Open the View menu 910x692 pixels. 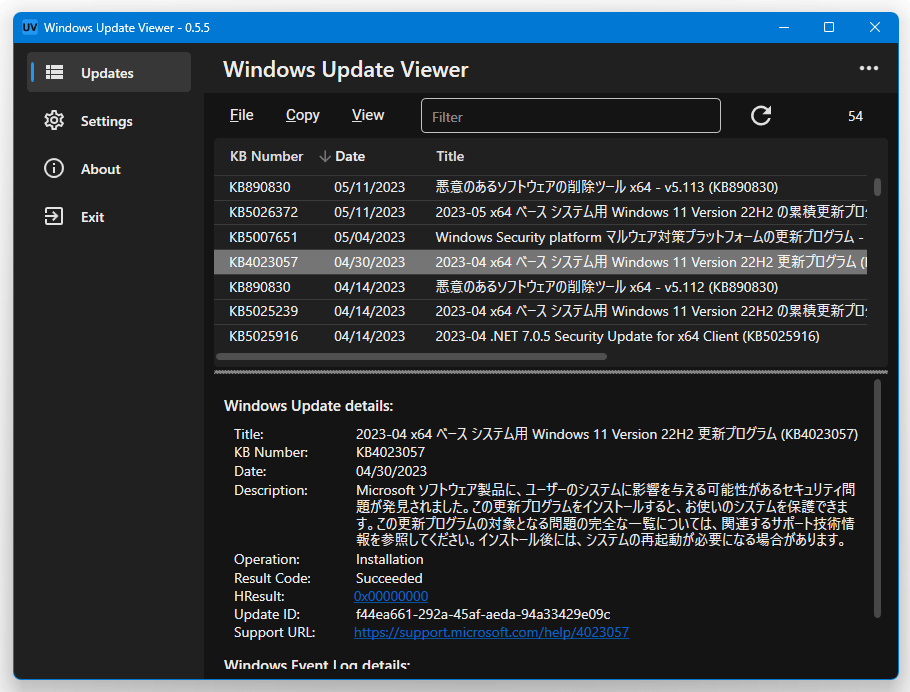click(x=368, y=115)
